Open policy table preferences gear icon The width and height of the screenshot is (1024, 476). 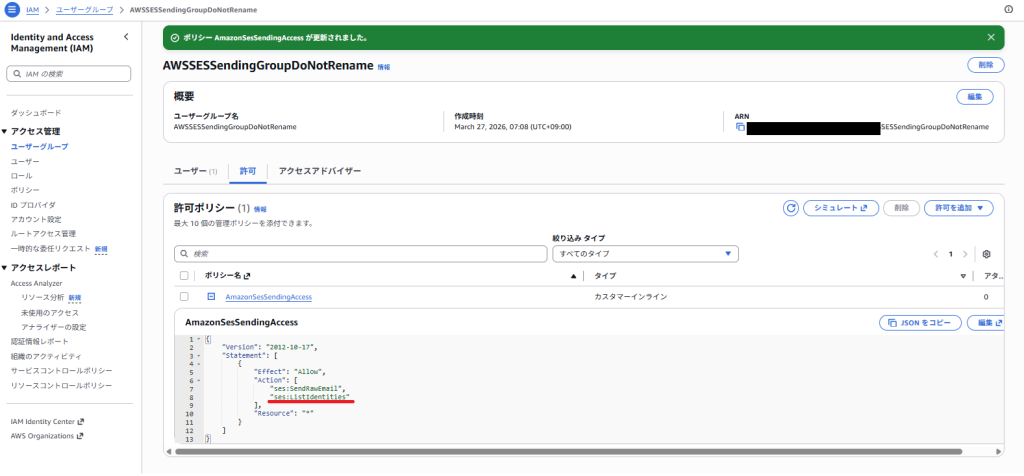tap(986, 254)
